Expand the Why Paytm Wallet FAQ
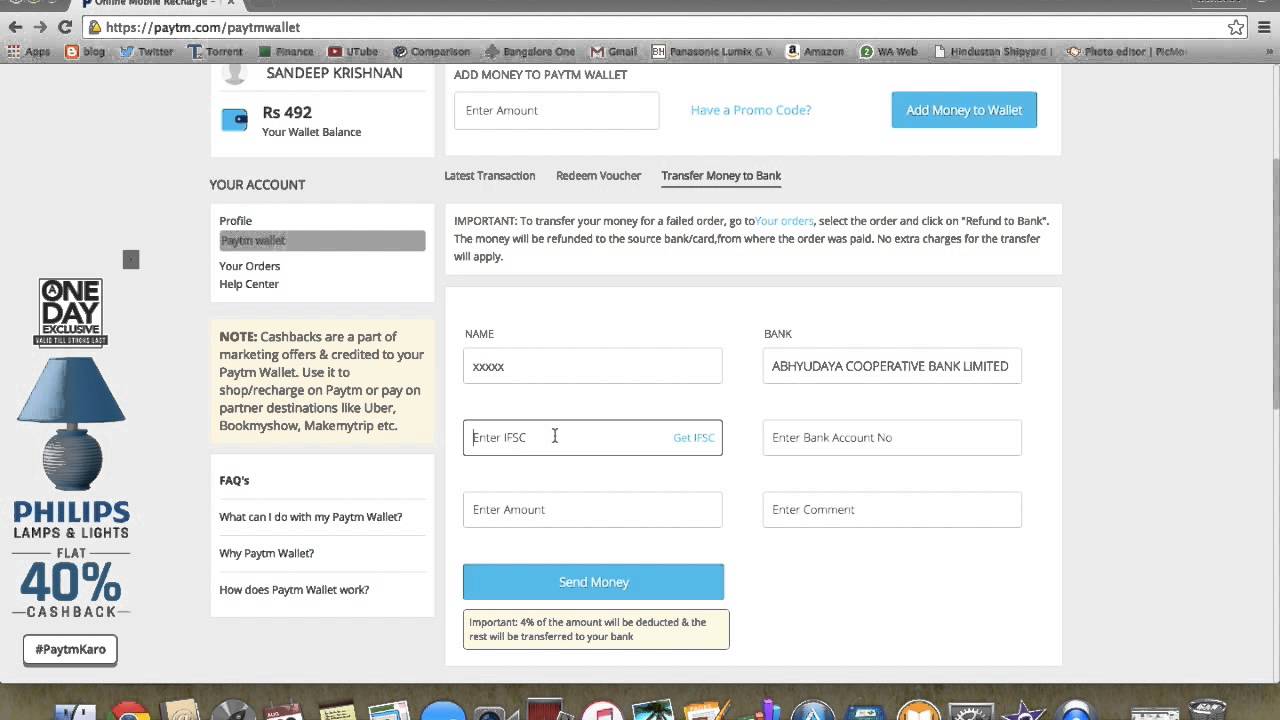 (267, 553)
